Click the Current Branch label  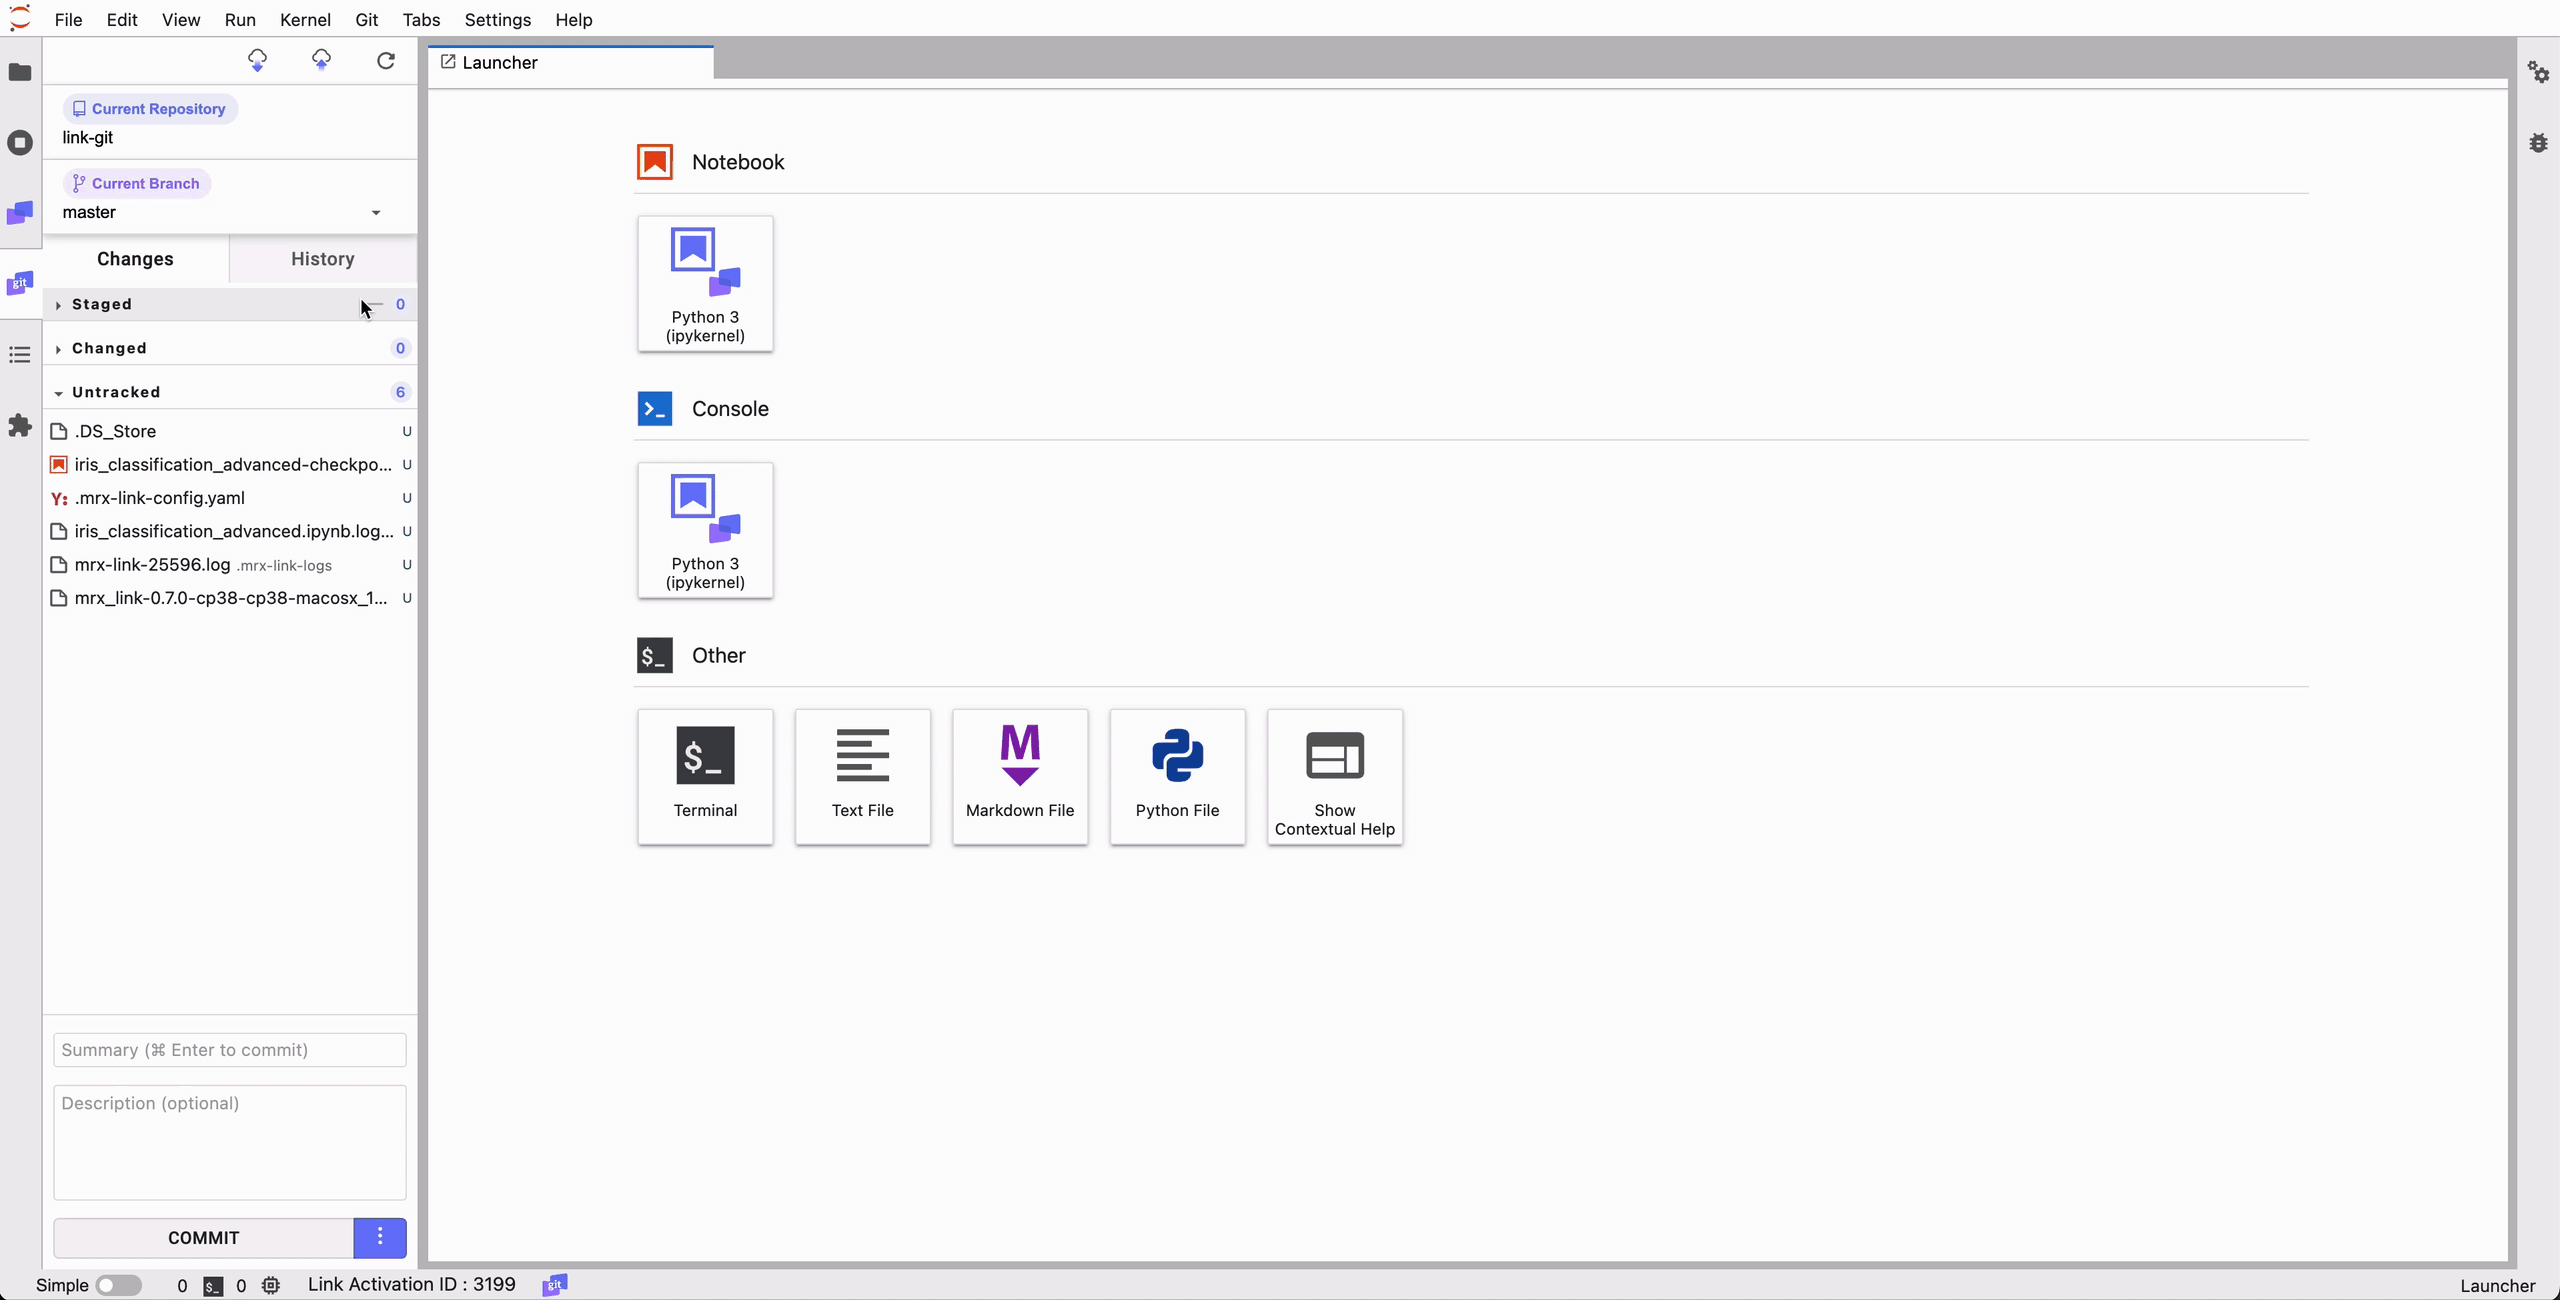click(137, 184)
